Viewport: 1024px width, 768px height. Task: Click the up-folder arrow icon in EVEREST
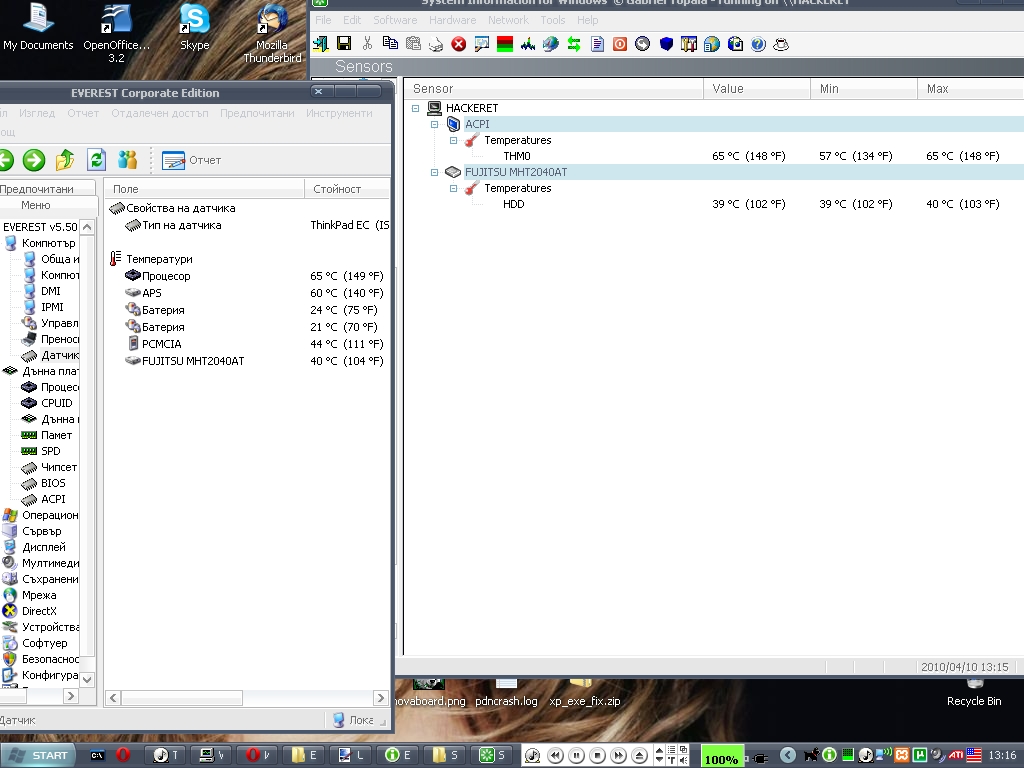click(65, 160)
